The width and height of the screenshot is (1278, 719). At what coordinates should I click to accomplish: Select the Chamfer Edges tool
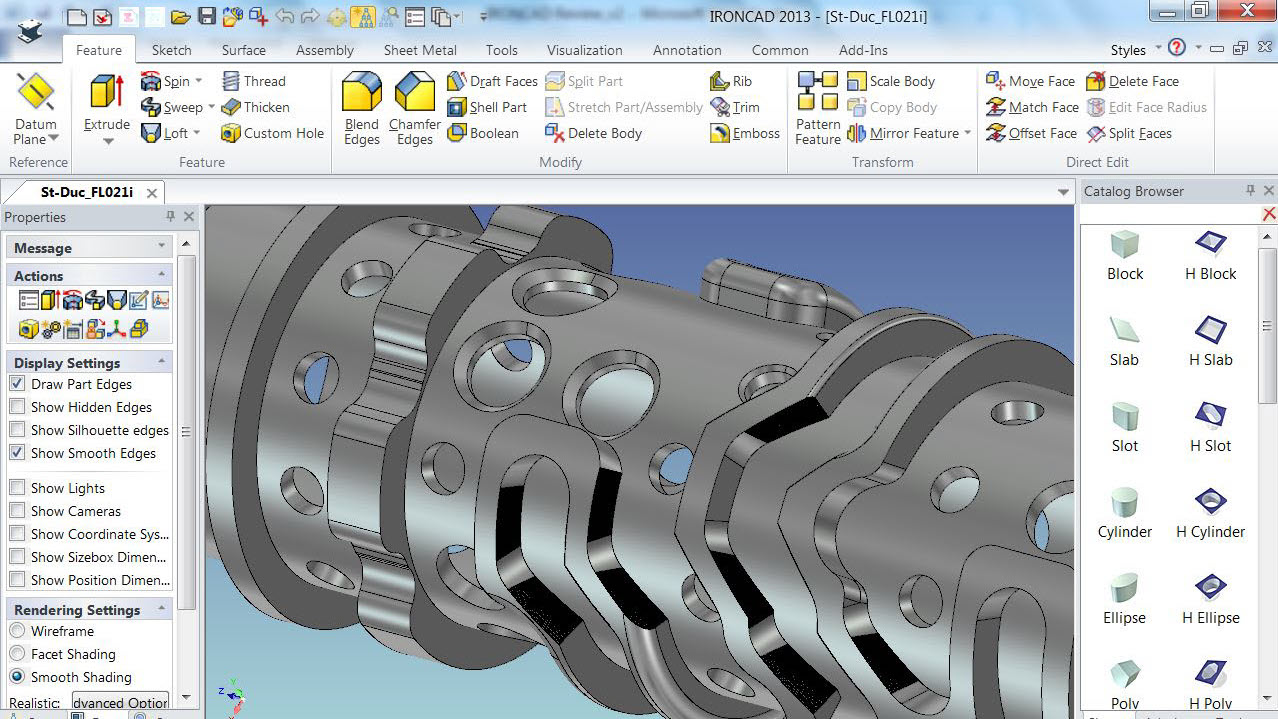click(414, 107)
